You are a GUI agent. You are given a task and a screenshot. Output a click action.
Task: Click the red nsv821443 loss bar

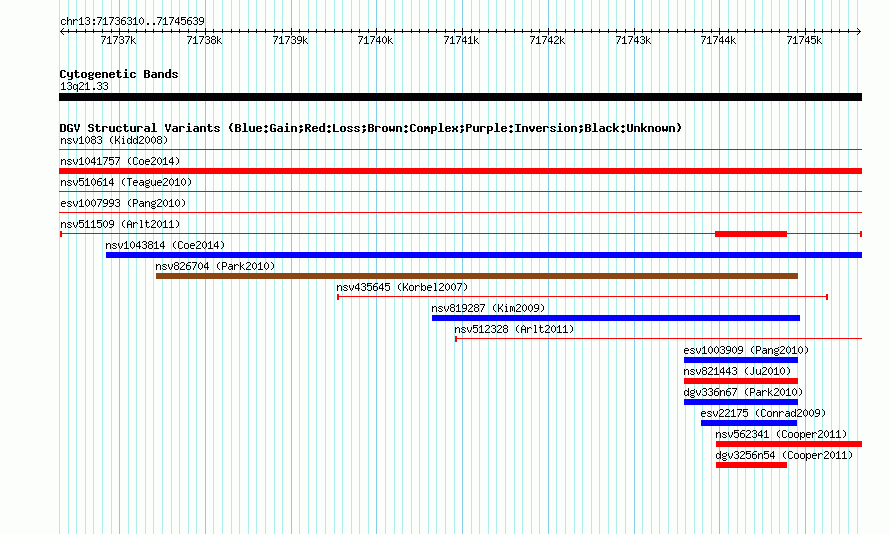point(741,381)
